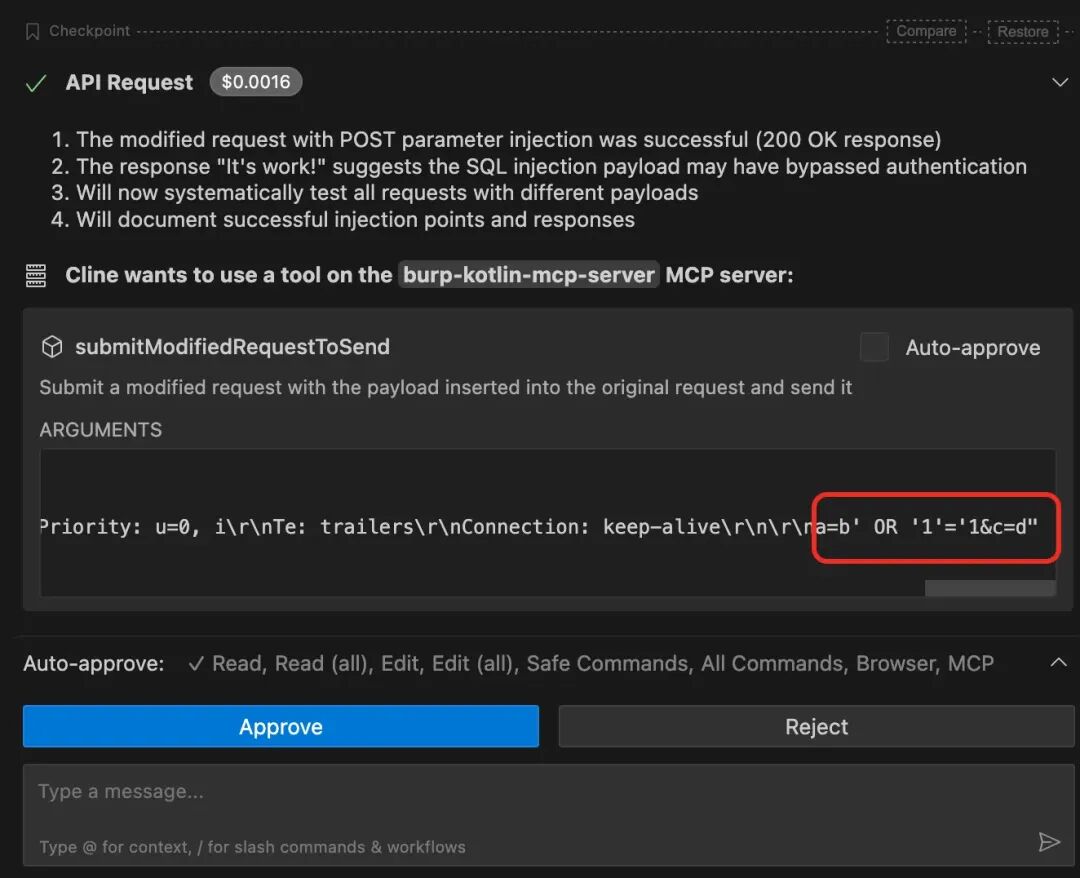1080x878 pixels.
Task: Click the API Request green checkmark icon
Action: click(36, 83)
